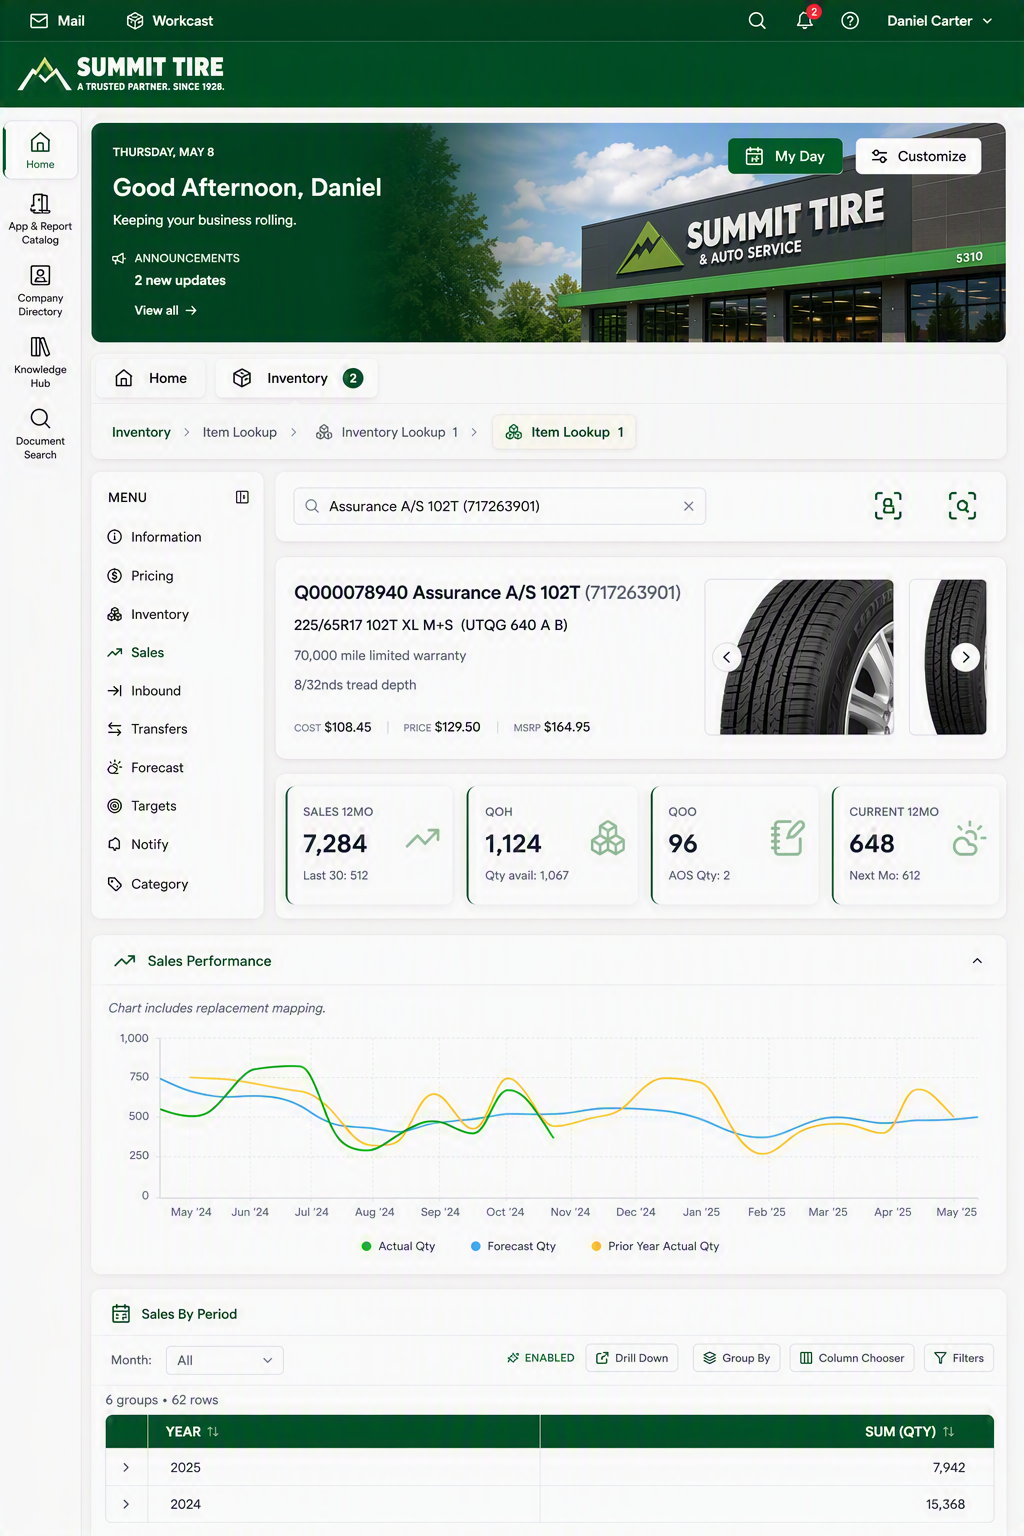This screenshot has width=1024, height=1536.
Task: Go to Home in the left sidebar
Action: (40, 150)
